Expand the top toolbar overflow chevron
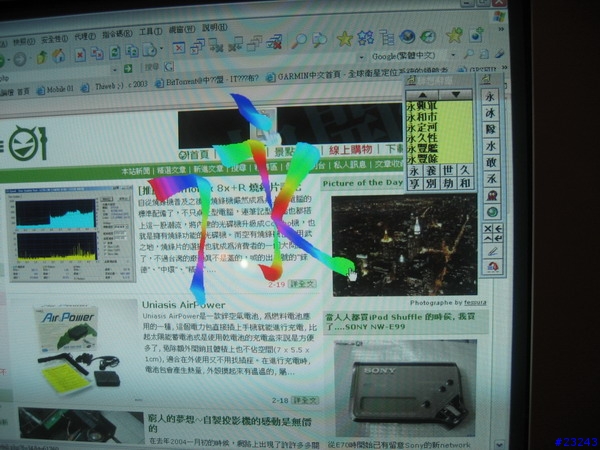The width and height of the screenshot is (600, 450). coord(501,29)
